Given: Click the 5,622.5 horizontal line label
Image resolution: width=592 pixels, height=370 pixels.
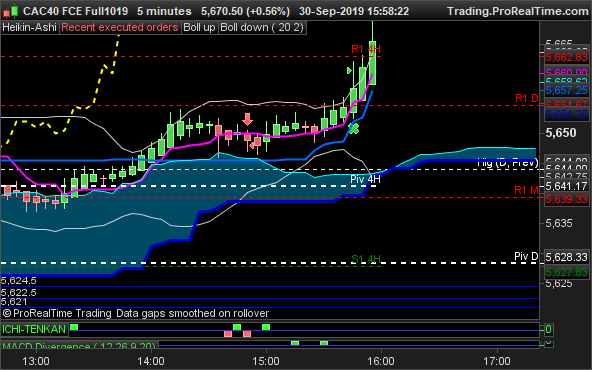Looking at the screenshot, I should click(19, 293).
